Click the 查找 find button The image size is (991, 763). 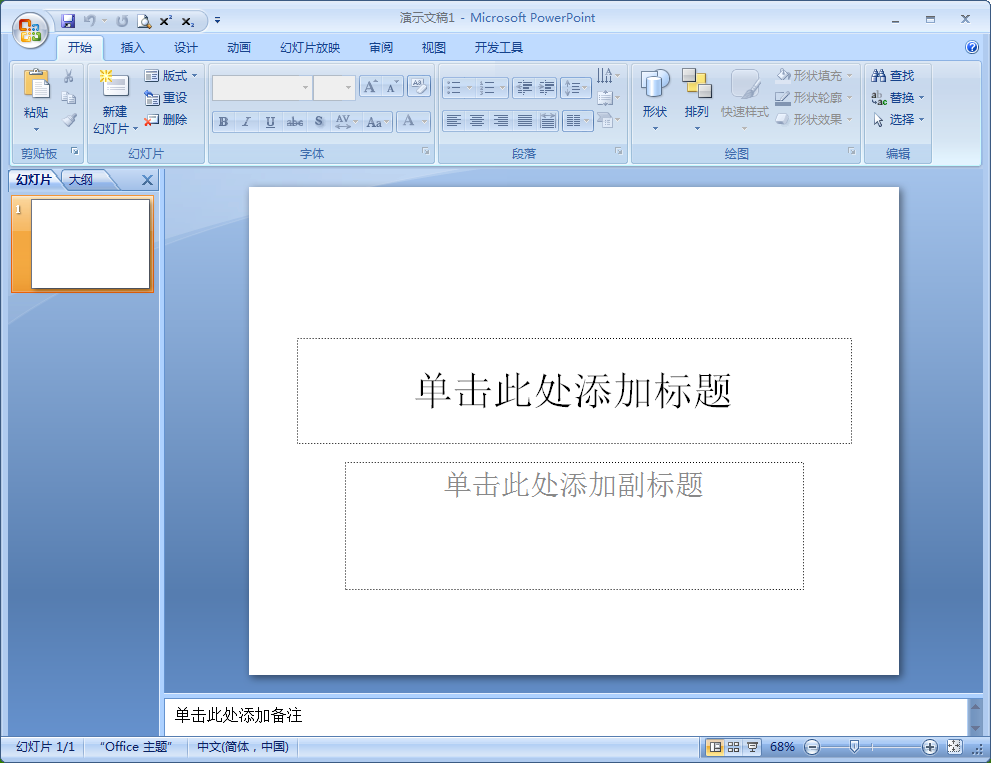coord(892,76)
